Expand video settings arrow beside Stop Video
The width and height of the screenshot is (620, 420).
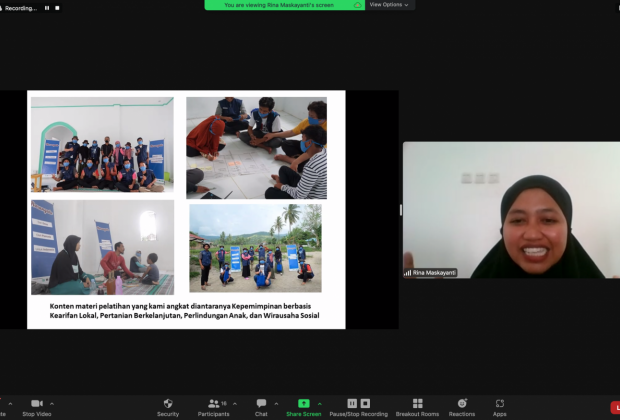[52, 403]
